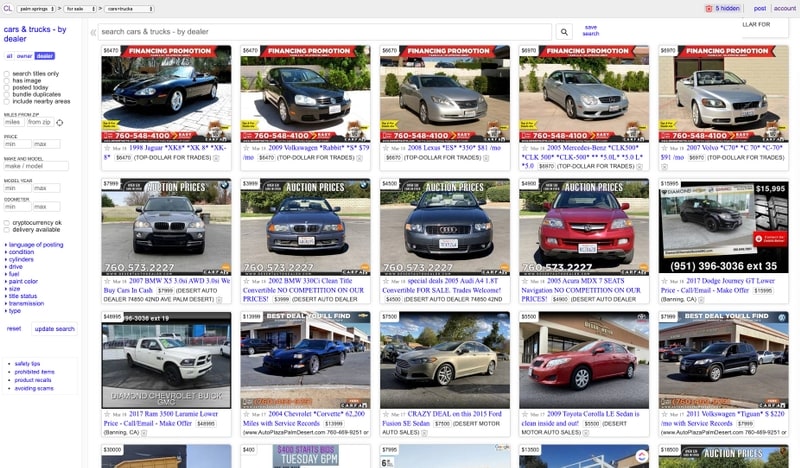Screen dimensions: 800x468
Task: Open the product recalls link
Action: 33,380
